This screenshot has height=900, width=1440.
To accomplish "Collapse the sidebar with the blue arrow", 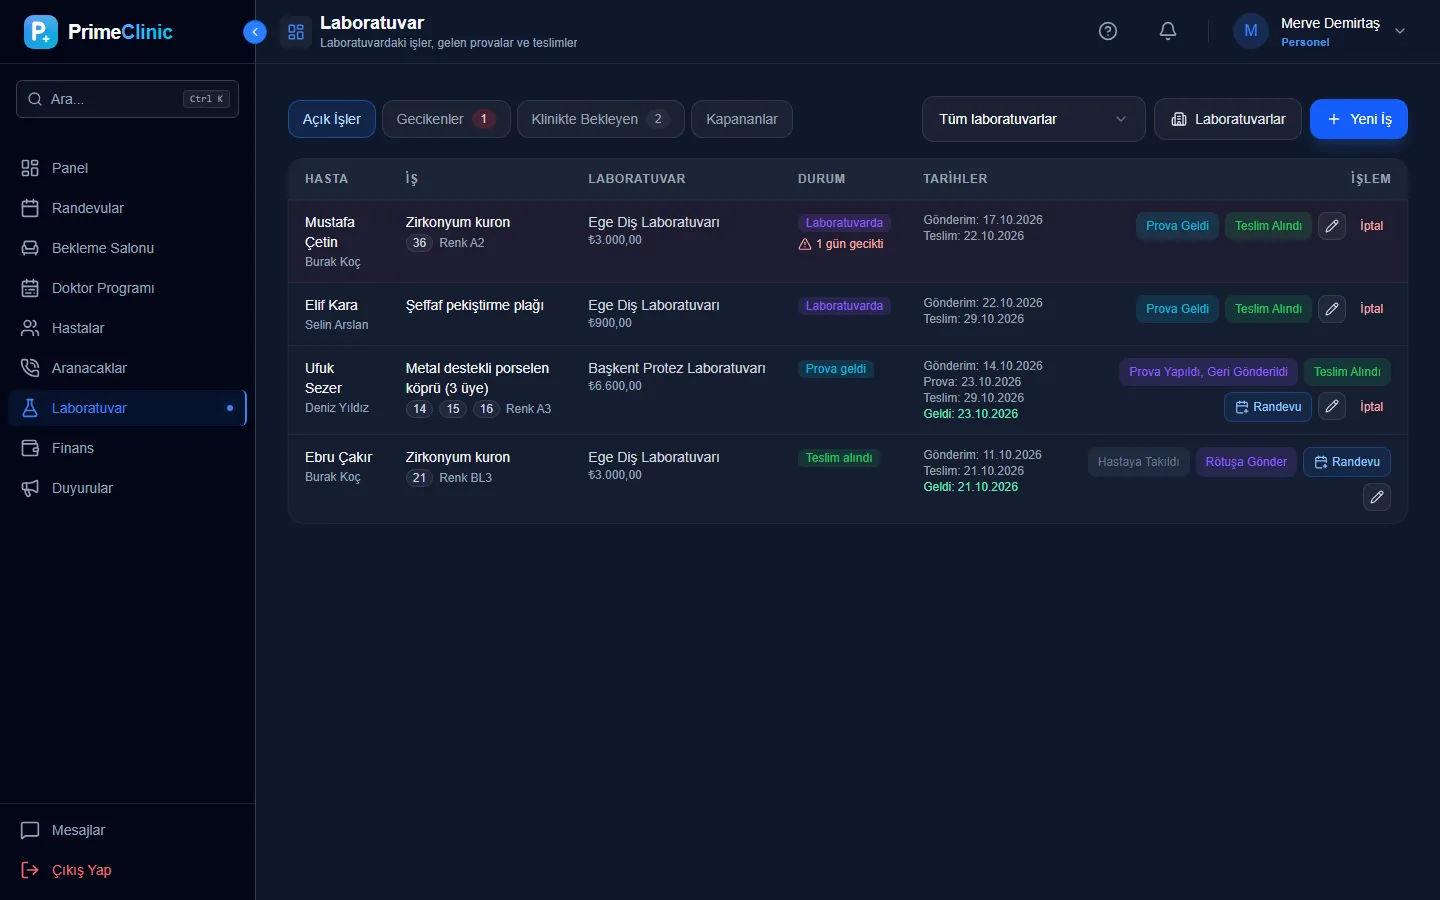I will pos(255,32).
